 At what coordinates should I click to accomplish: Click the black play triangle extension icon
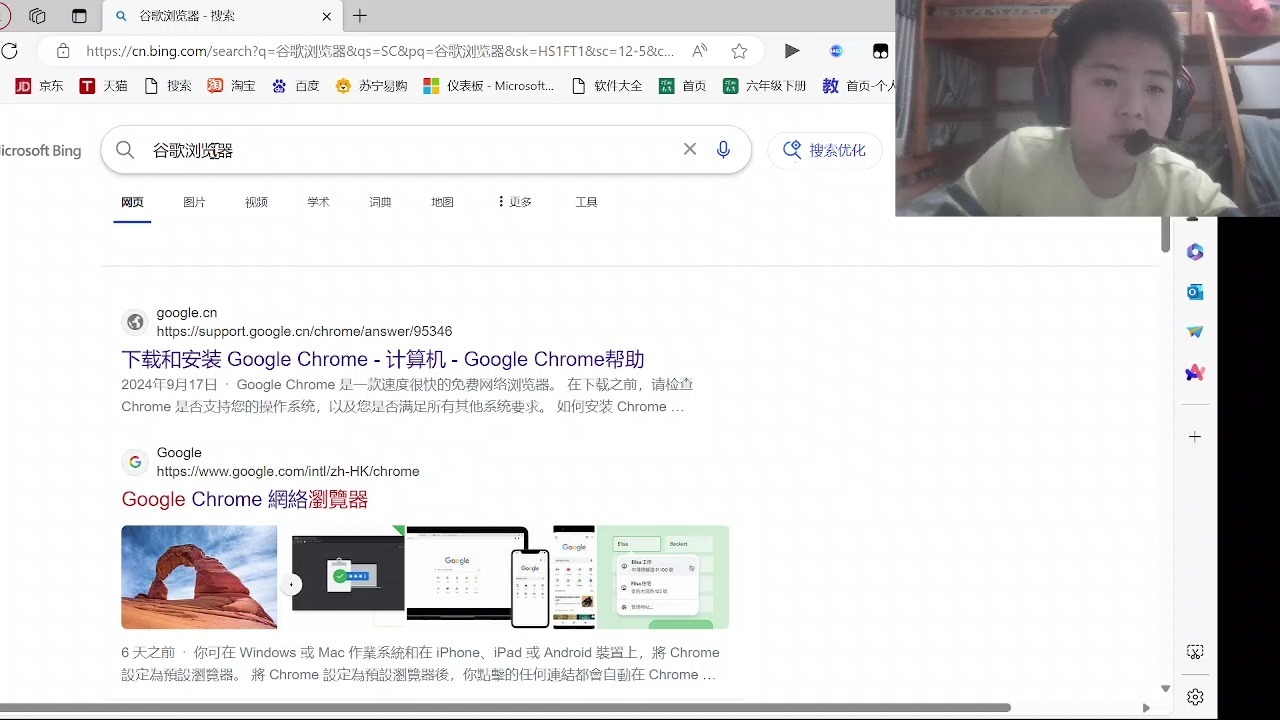[x=792, y=51]
